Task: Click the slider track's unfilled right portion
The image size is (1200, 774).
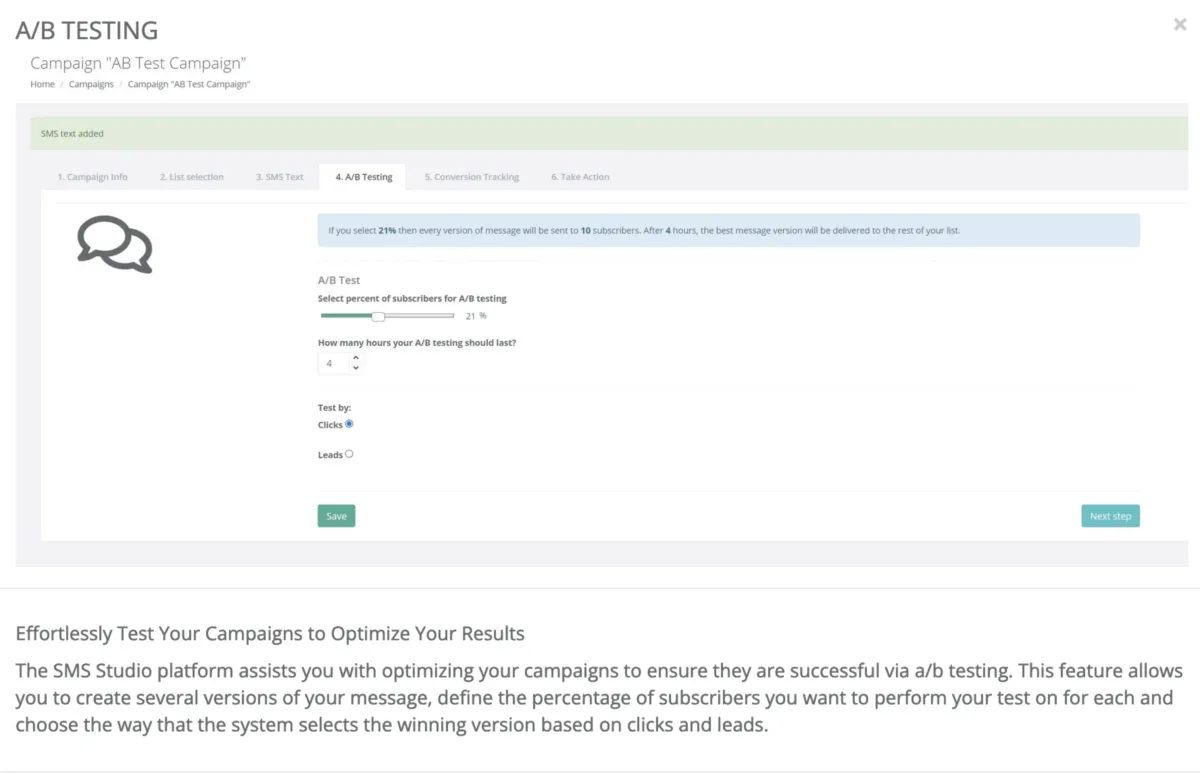Action: pos(420,316)
